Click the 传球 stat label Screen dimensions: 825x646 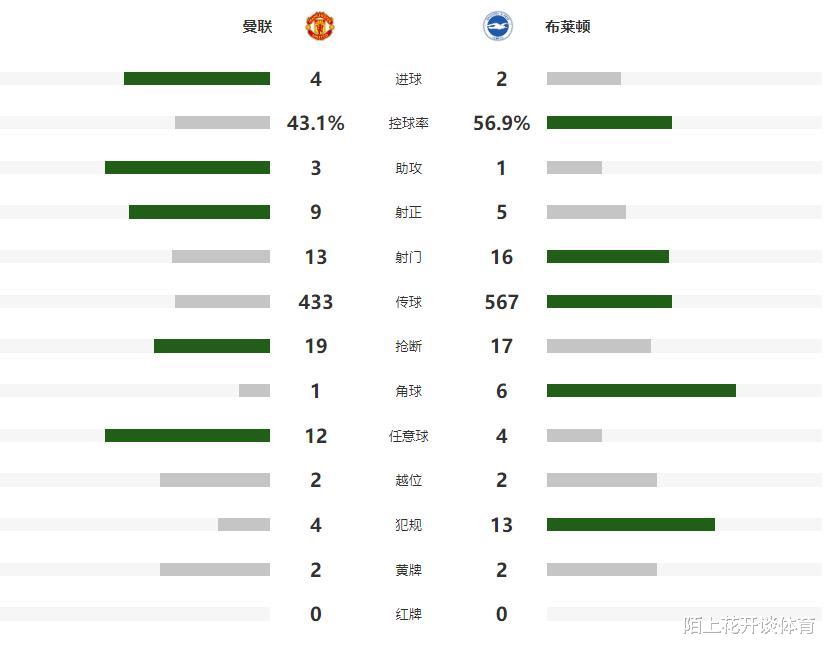click(408, 302)
